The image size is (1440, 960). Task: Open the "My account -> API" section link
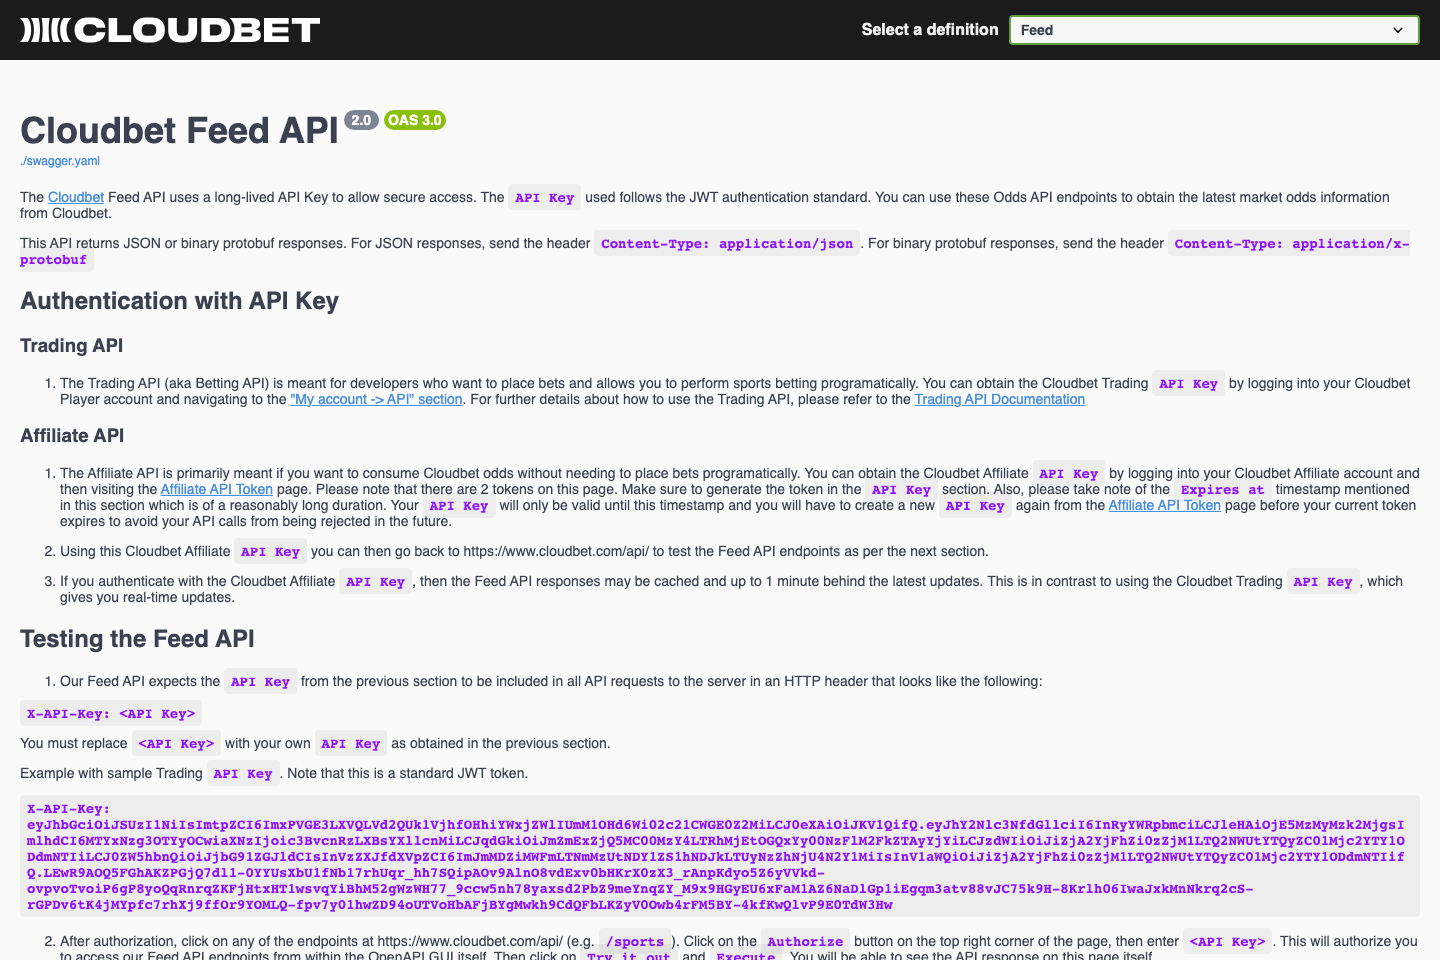click(376, 399)
